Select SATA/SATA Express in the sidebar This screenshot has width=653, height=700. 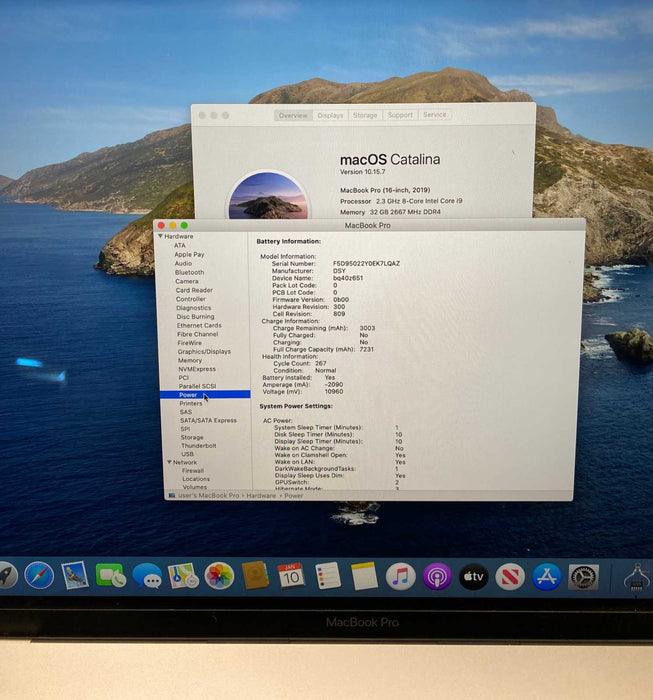click(x=208, y=421)
